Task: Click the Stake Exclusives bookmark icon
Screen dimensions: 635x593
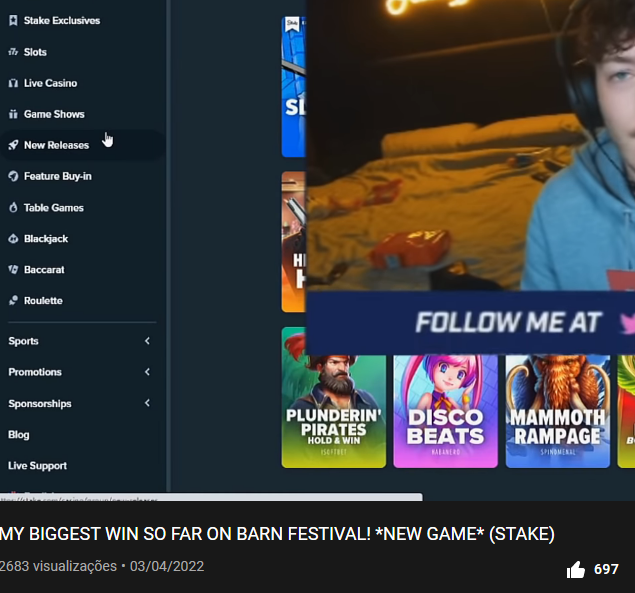Action: (x=13, y=21)
